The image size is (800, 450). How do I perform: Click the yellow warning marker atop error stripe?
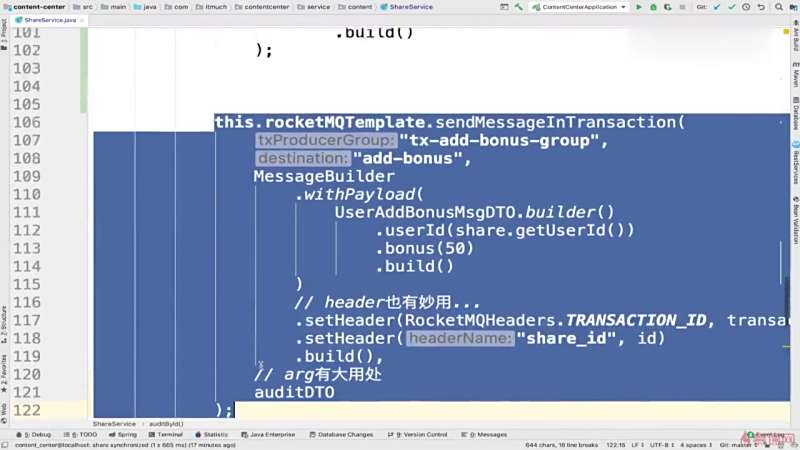786,32
